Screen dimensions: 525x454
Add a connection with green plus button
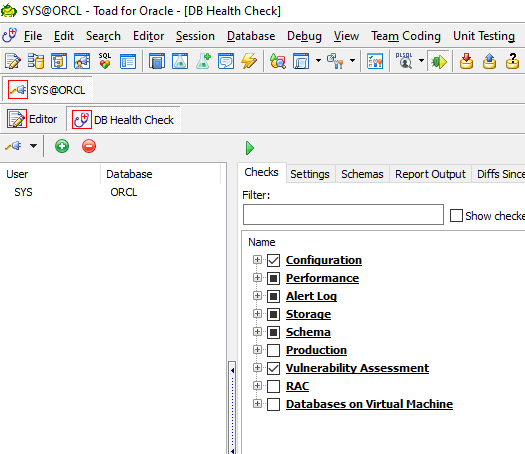[62, 146]
